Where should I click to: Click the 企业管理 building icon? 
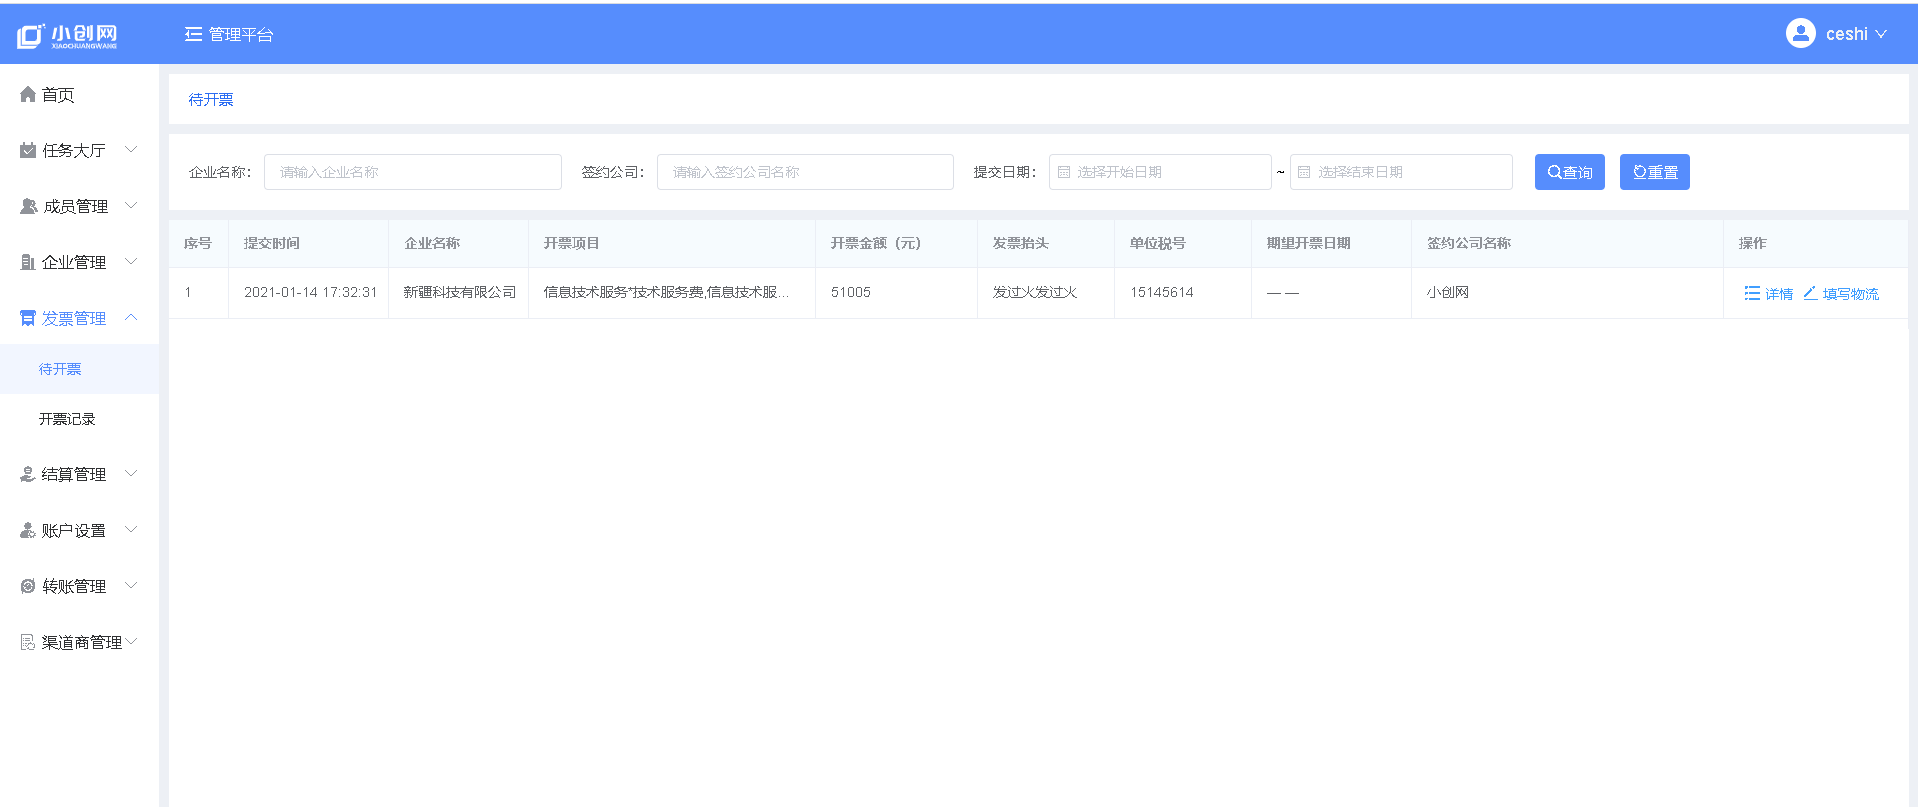(28, 262)
